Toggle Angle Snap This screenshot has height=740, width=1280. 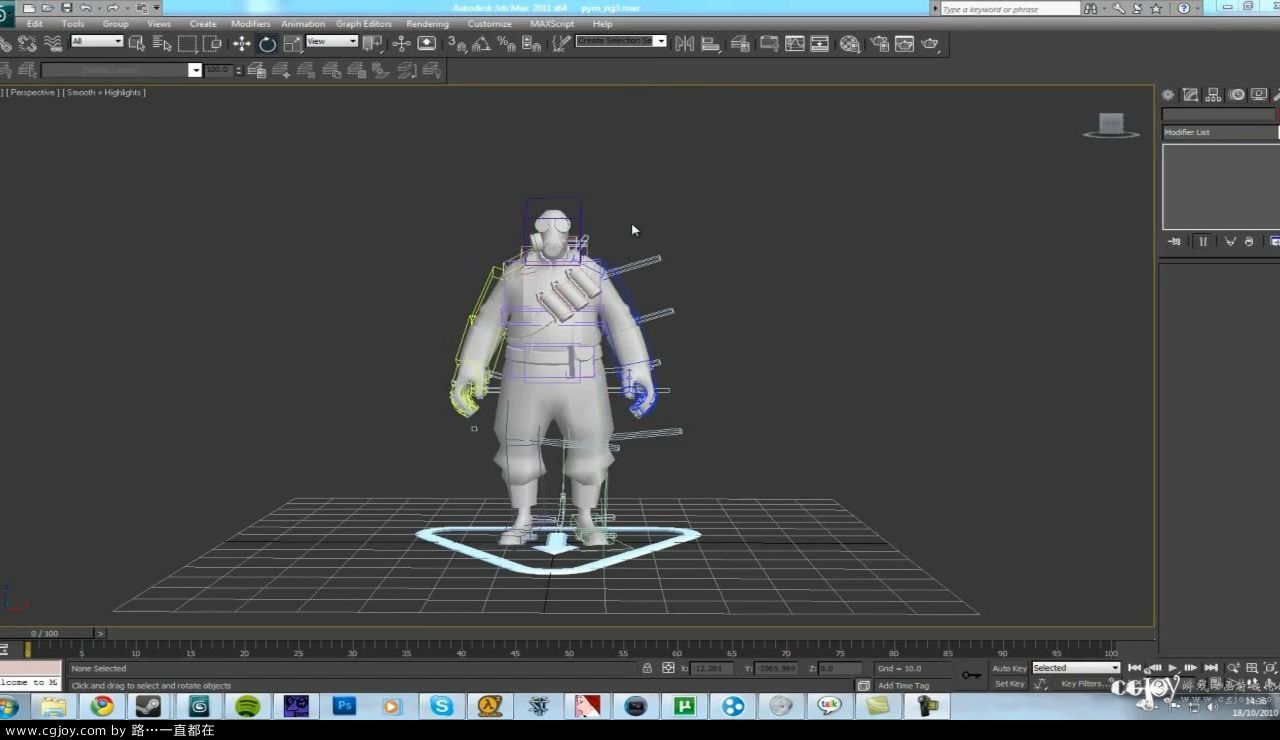pos(482,43)
